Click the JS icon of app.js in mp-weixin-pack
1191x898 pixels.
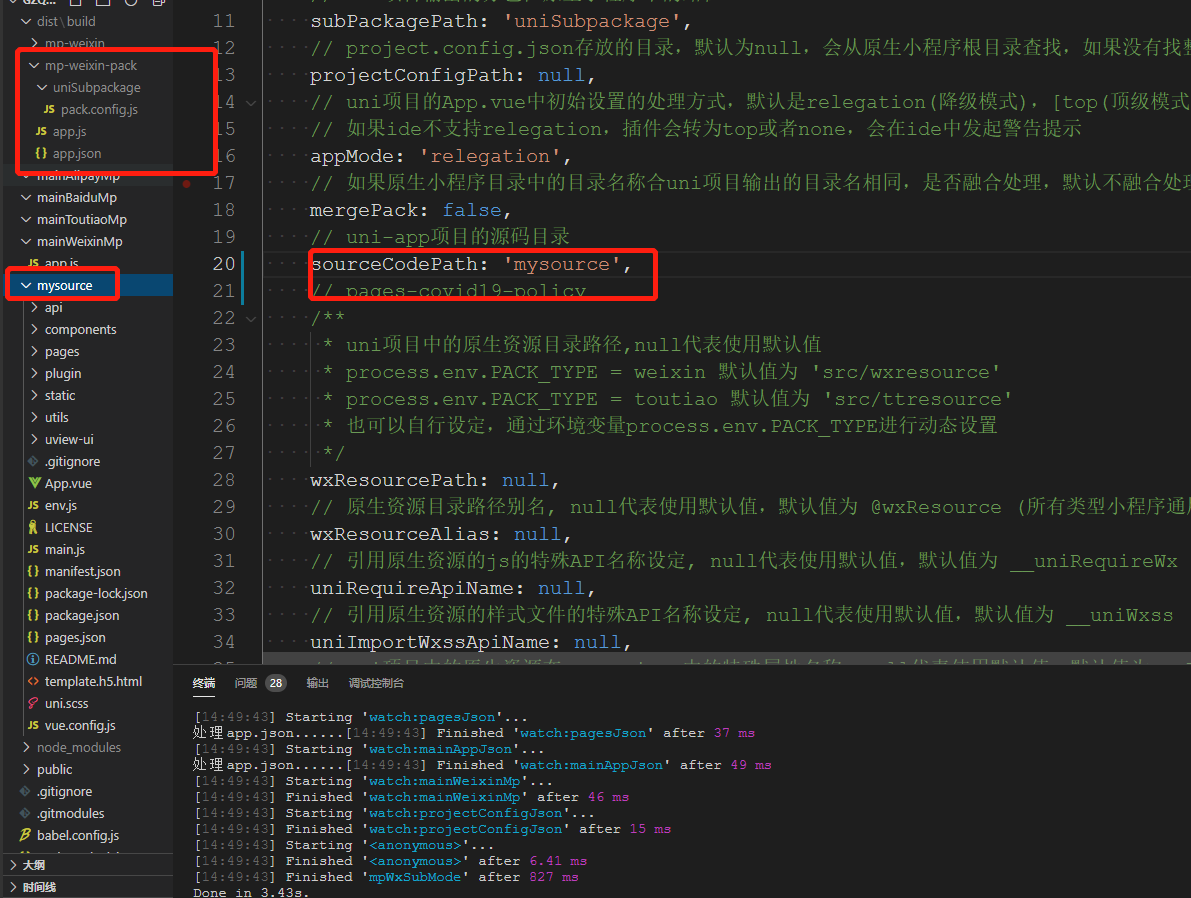41,131
